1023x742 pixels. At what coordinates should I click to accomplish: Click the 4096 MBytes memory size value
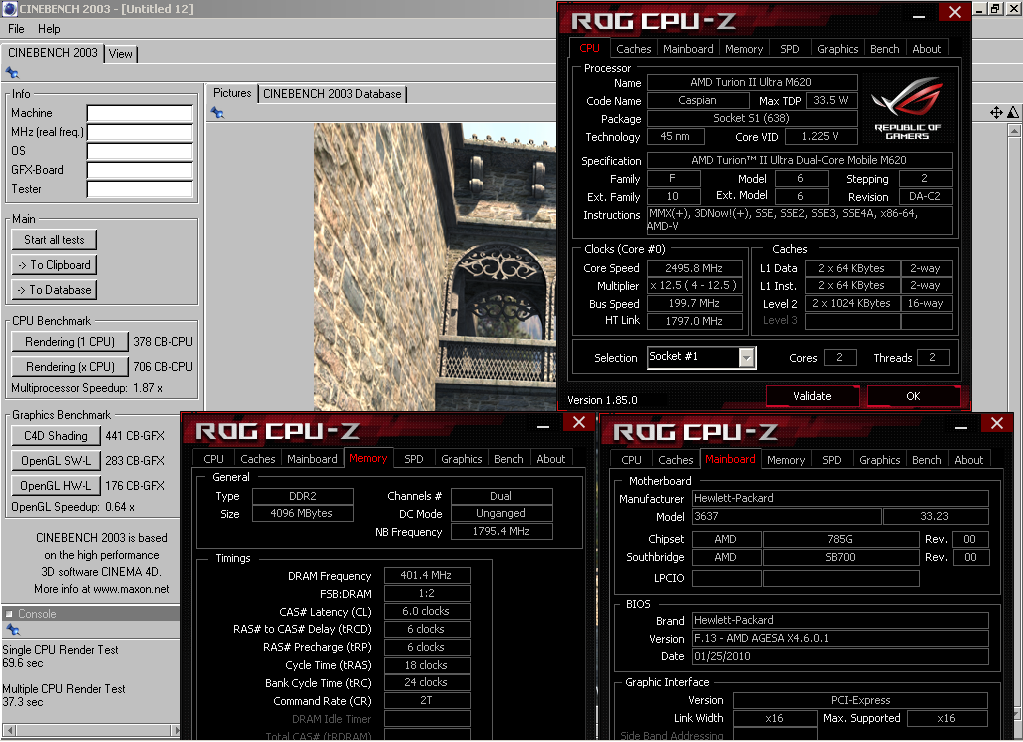302,514
